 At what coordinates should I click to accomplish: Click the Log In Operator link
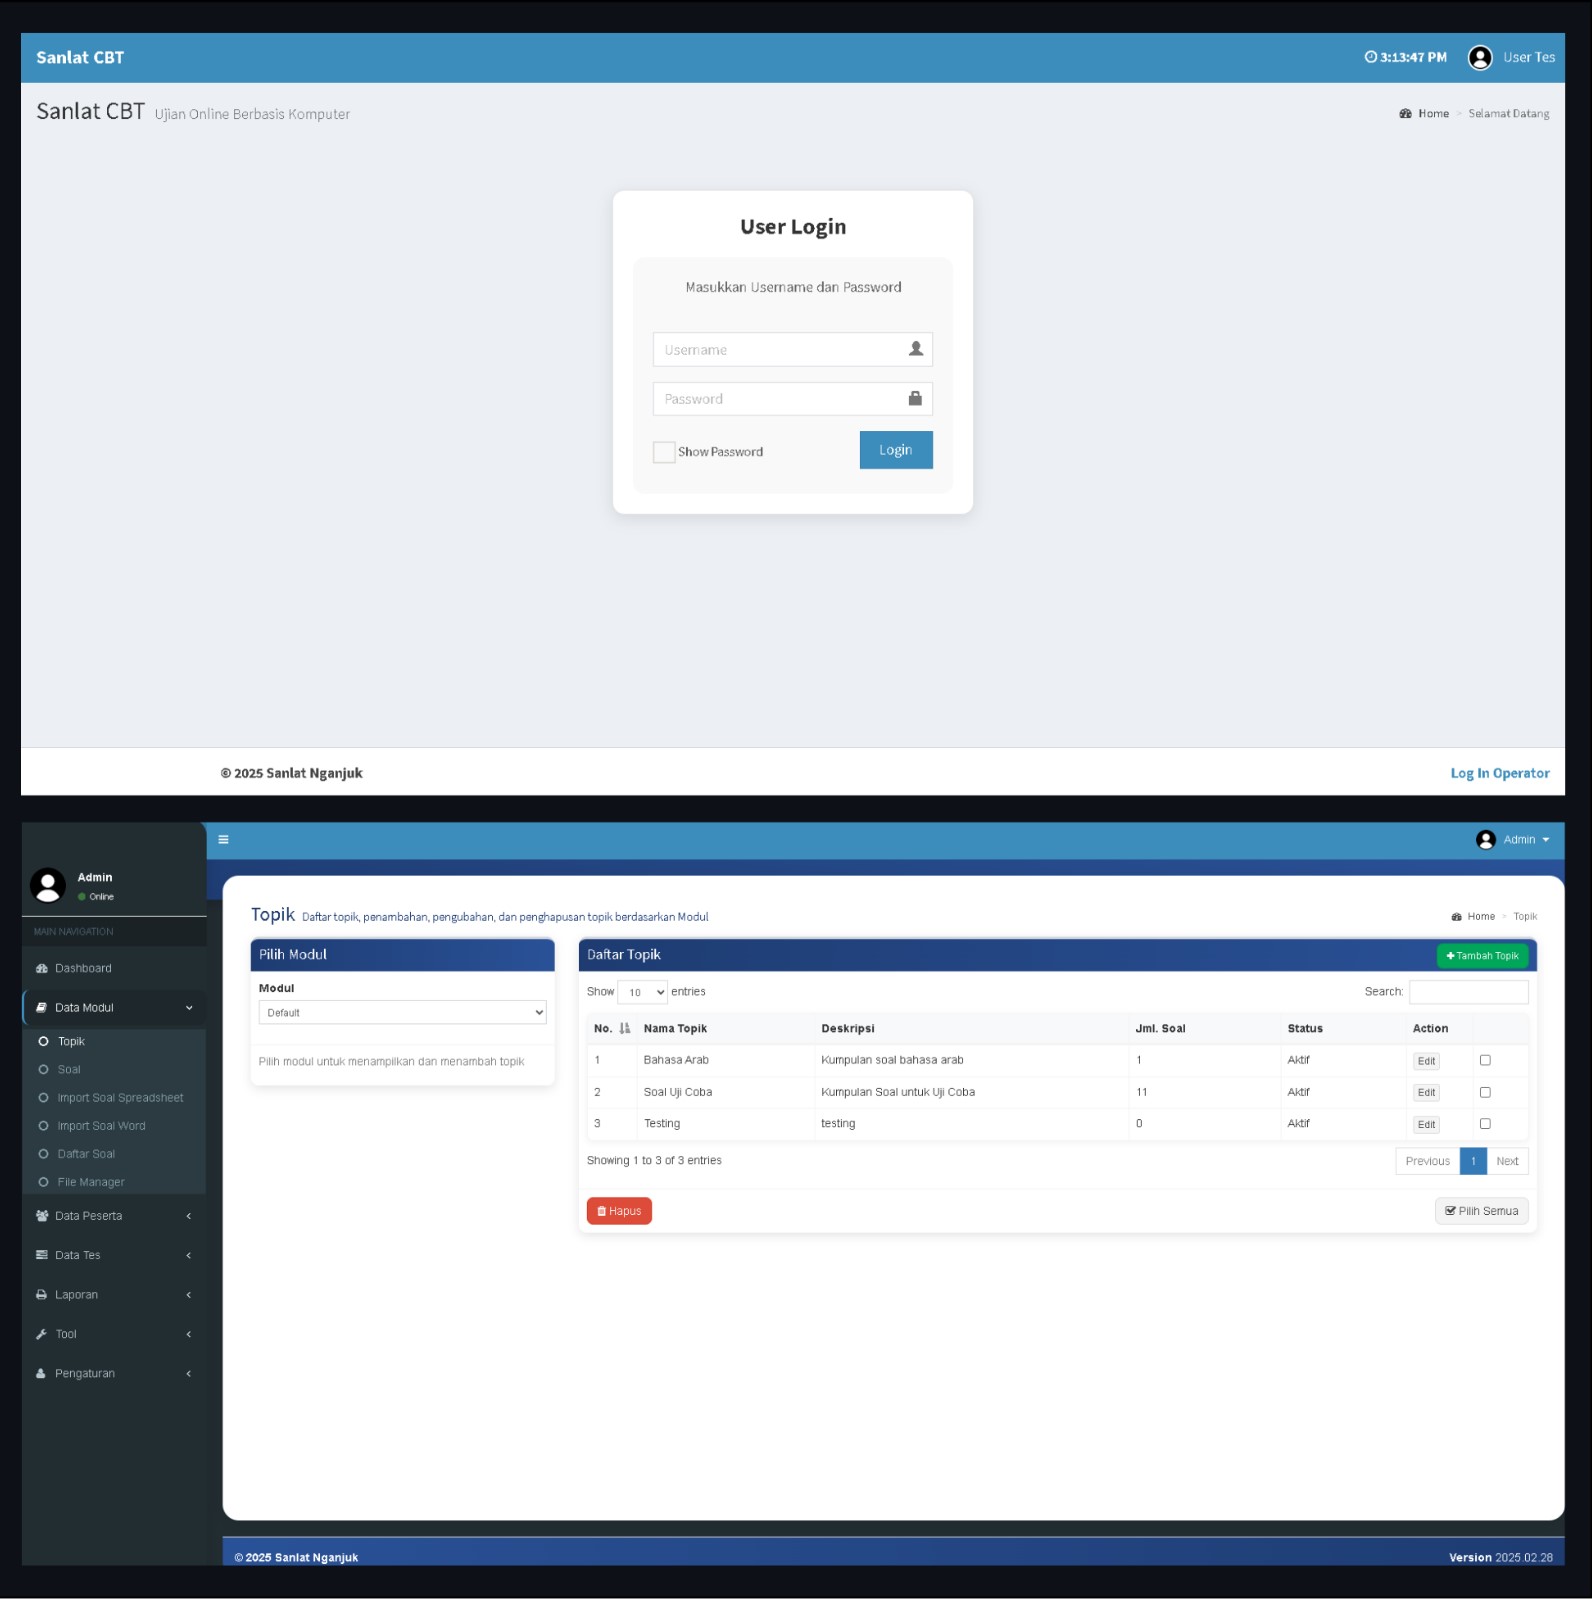point(1499,773)
